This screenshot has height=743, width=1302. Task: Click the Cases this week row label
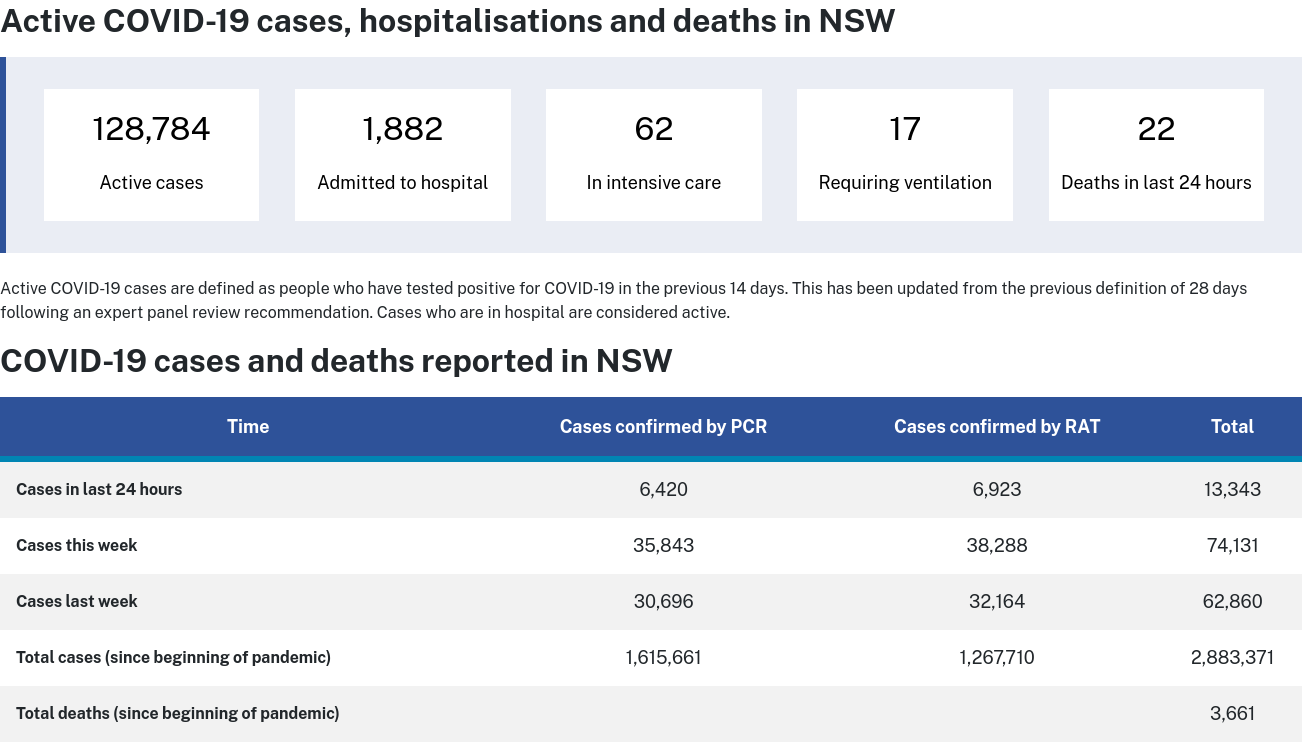click(x=77, y=546)
